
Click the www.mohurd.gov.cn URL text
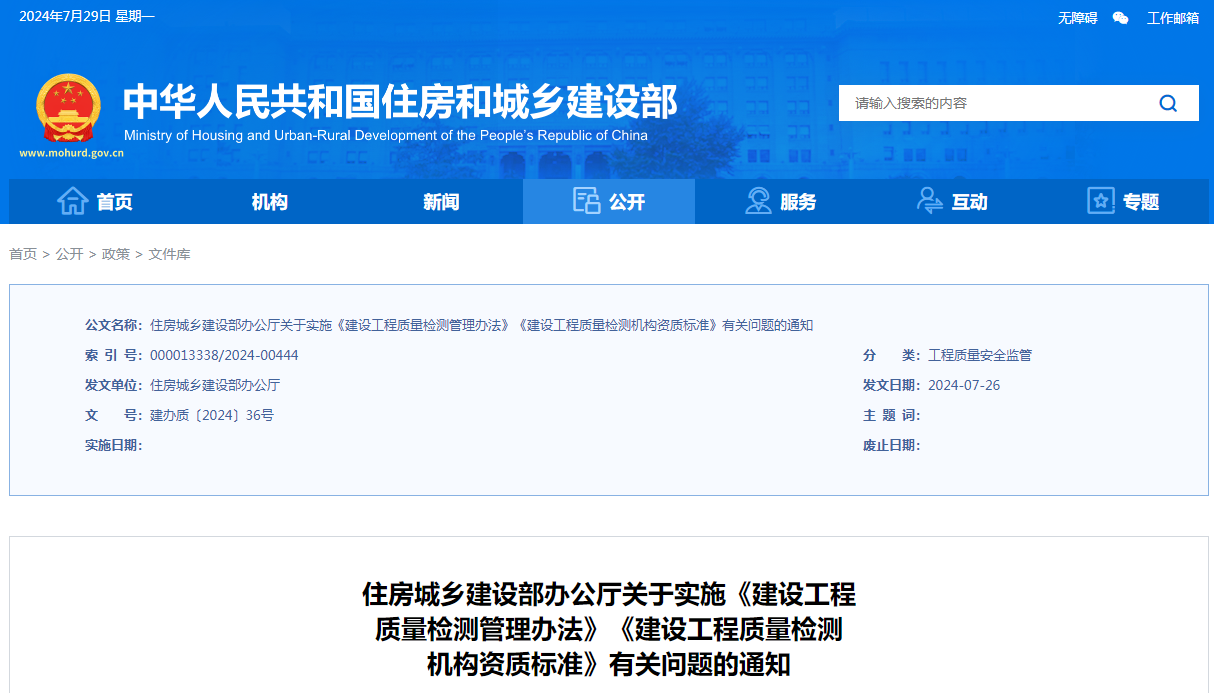71,154
